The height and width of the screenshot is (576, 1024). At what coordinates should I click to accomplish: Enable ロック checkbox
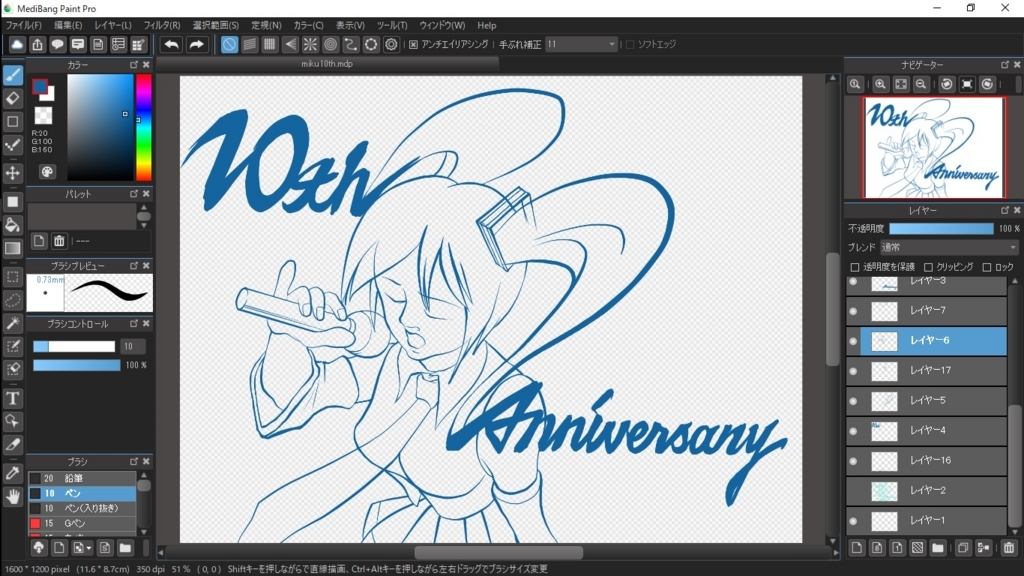(x=987, y=267)
